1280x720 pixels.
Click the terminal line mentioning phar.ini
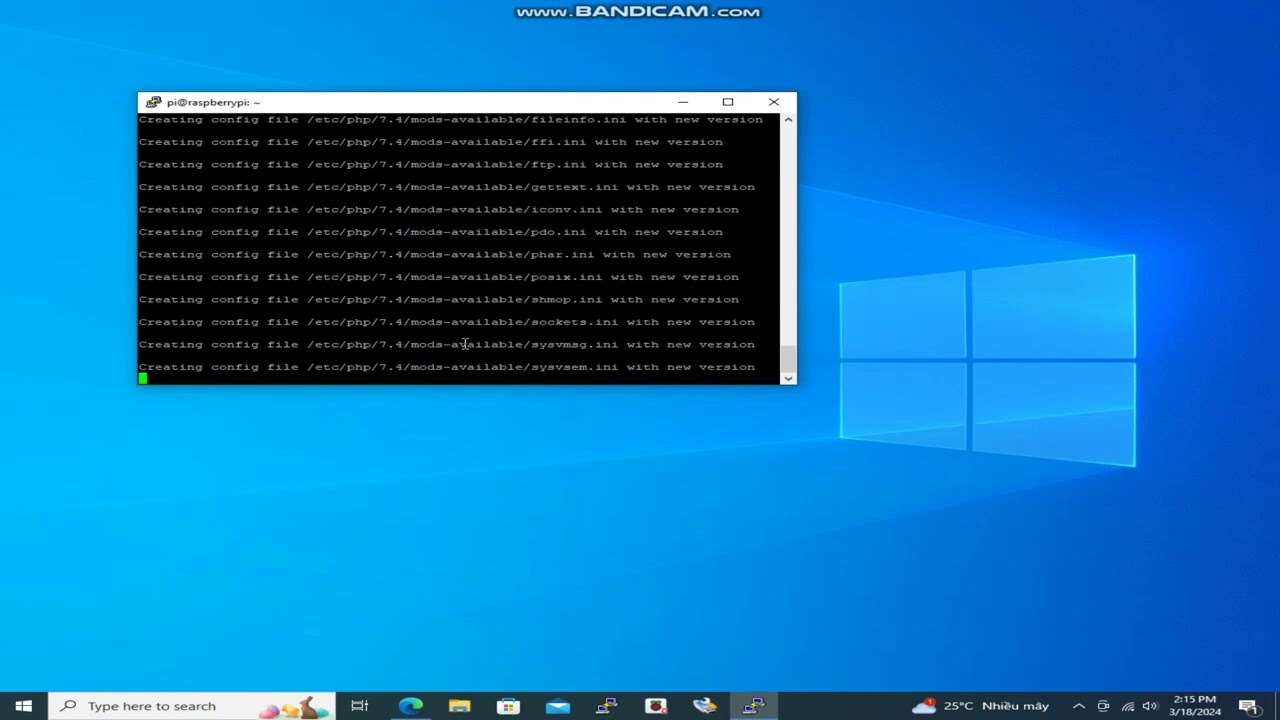pyautogui.click(x=435, y=255)
